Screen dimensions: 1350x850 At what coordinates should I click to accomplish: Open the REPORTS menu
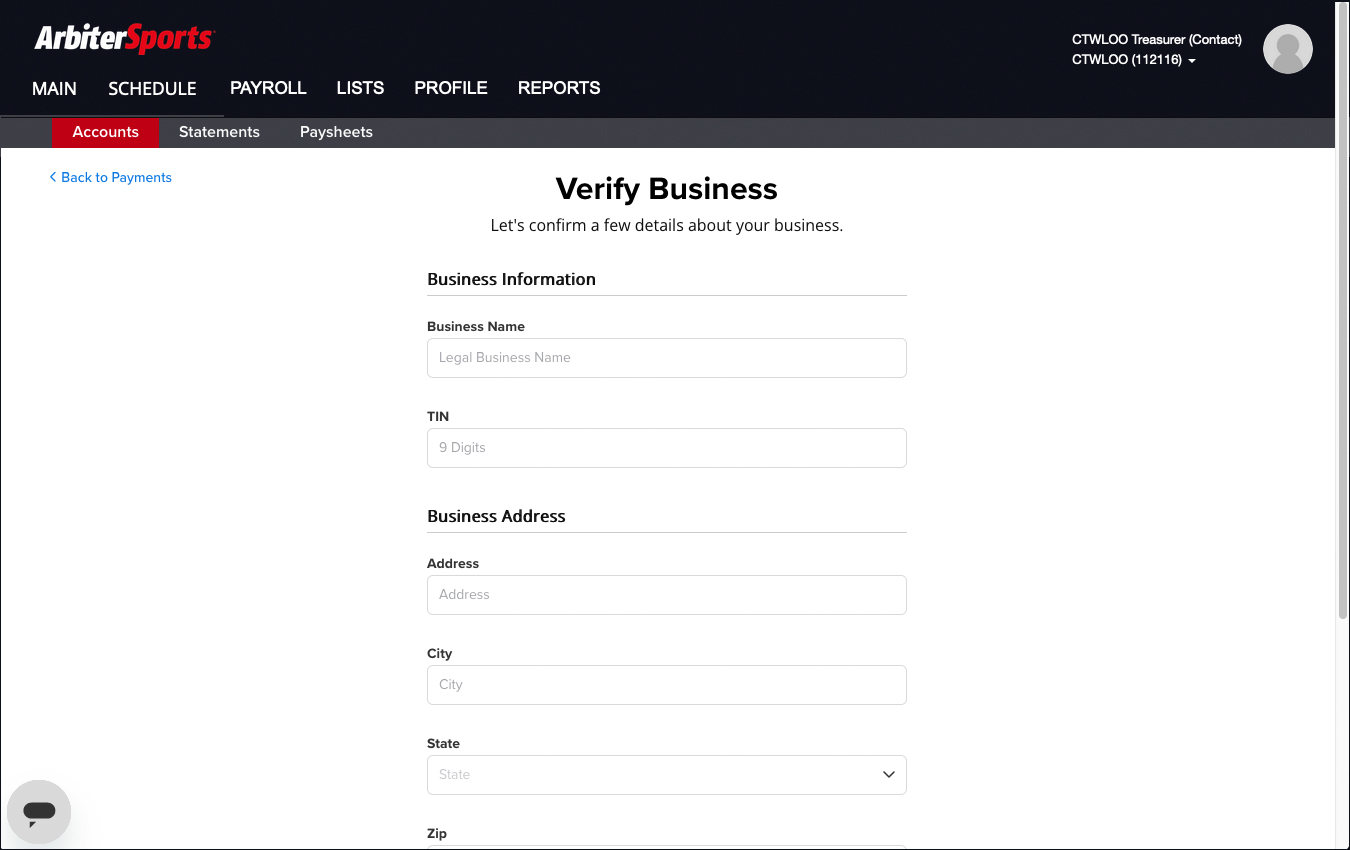[559, 88]
